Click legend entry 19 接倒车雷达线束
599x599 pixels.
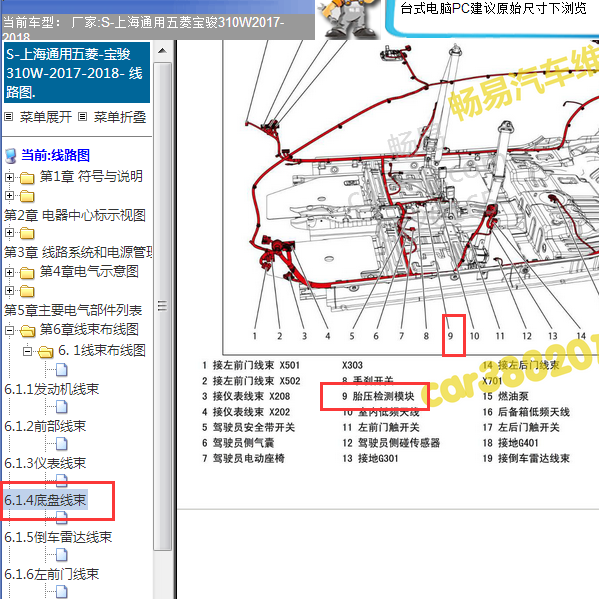point(526,458)
